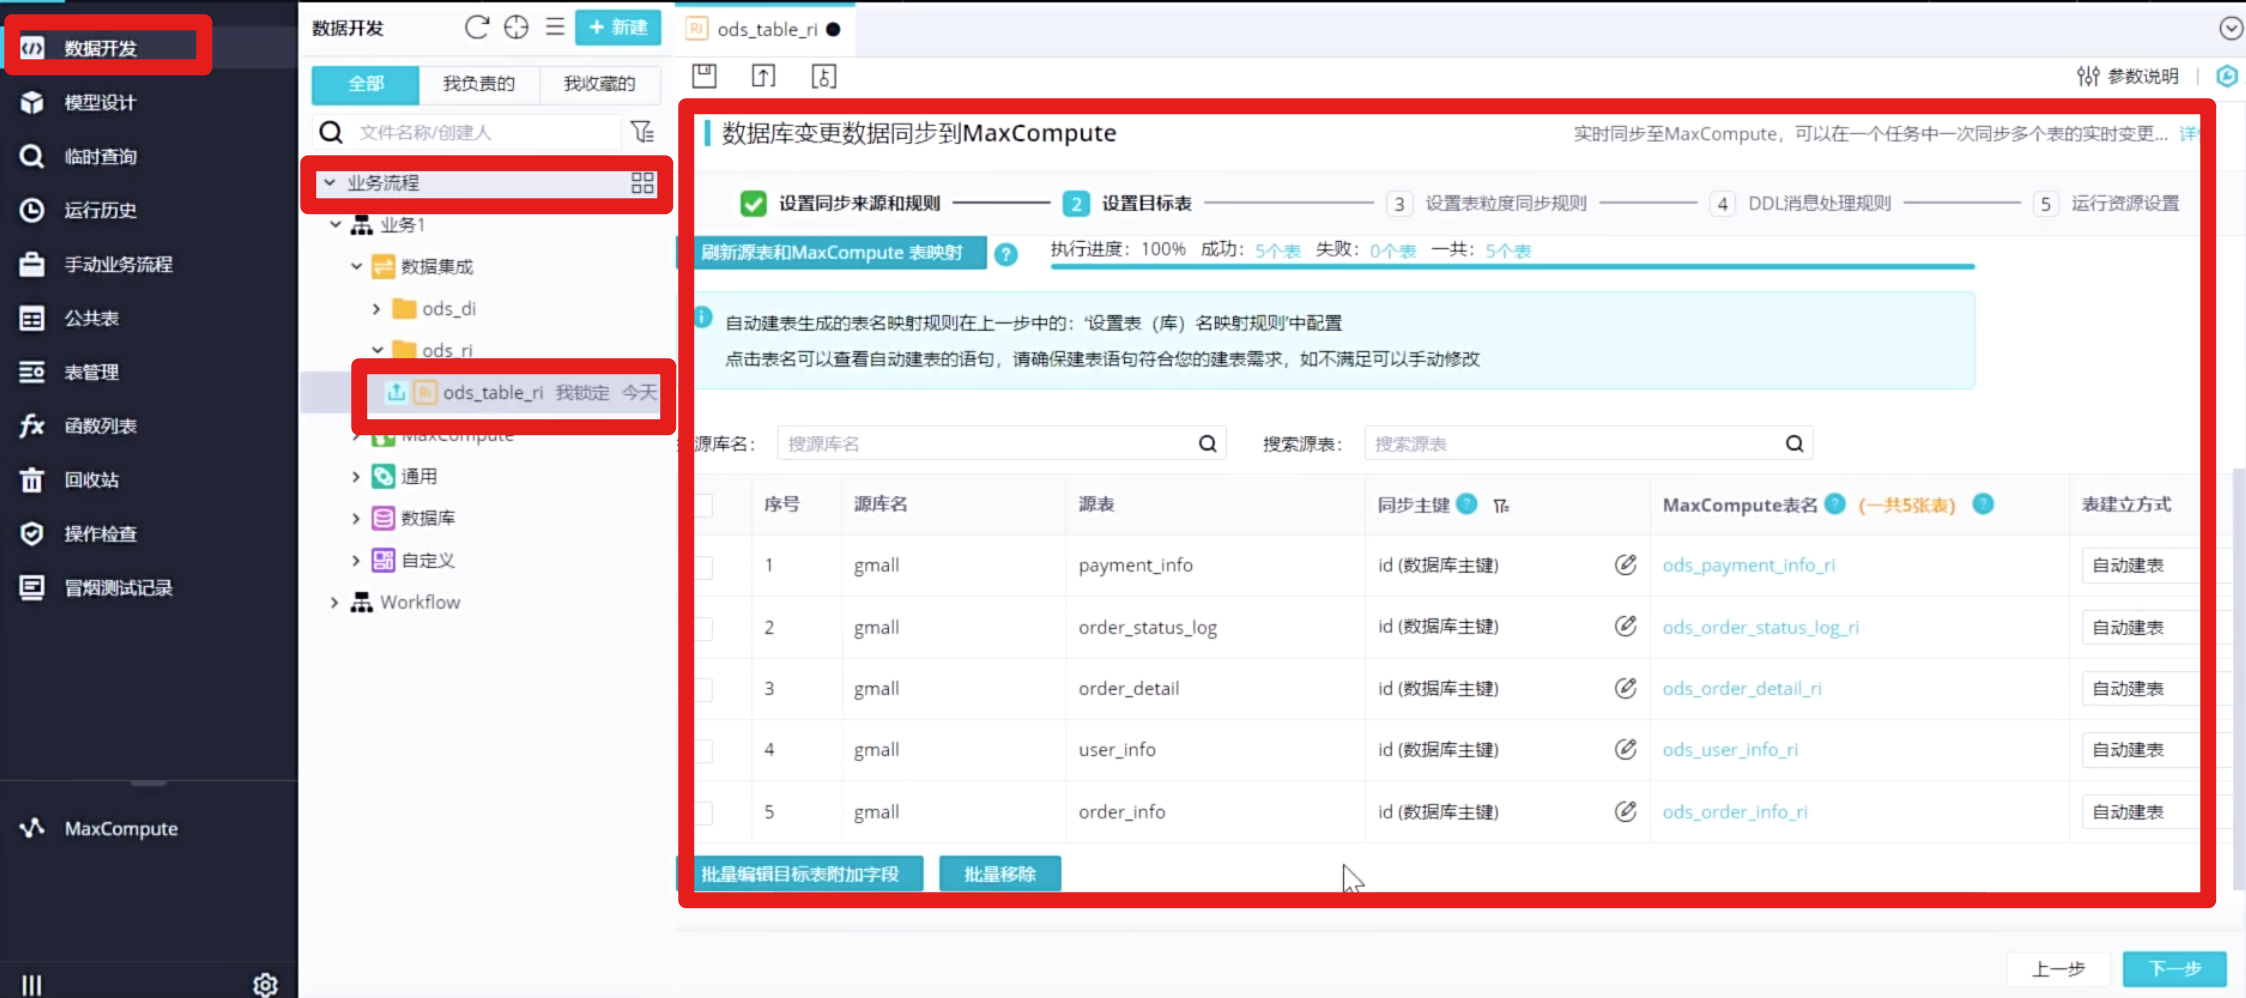The image size is (2246, 998).
Task: Check the user_info row checkbox
Action: [x=704, y=750]
